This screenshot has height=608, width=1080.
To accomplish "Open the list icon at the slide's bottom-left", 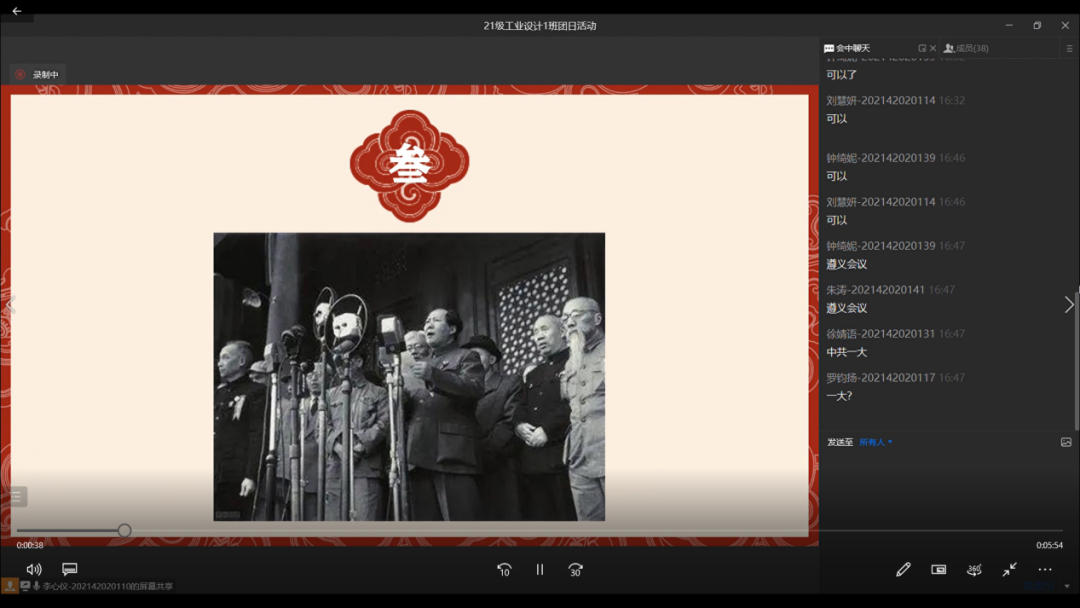I will point(17,496).
